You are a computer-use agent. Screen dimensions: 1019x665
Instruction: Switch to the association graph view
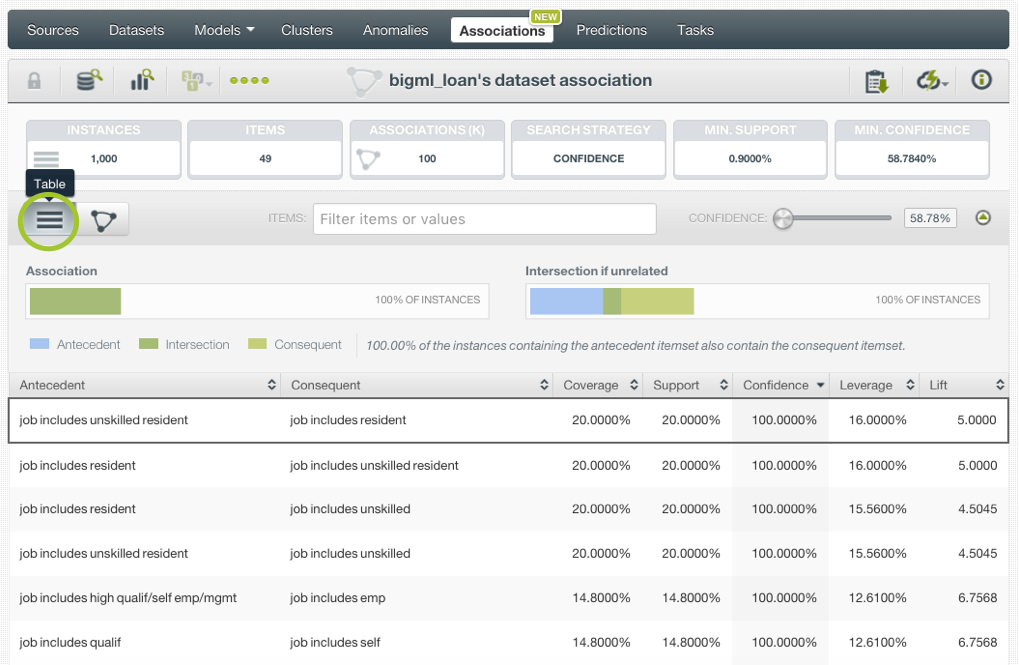tap(103, 220)
